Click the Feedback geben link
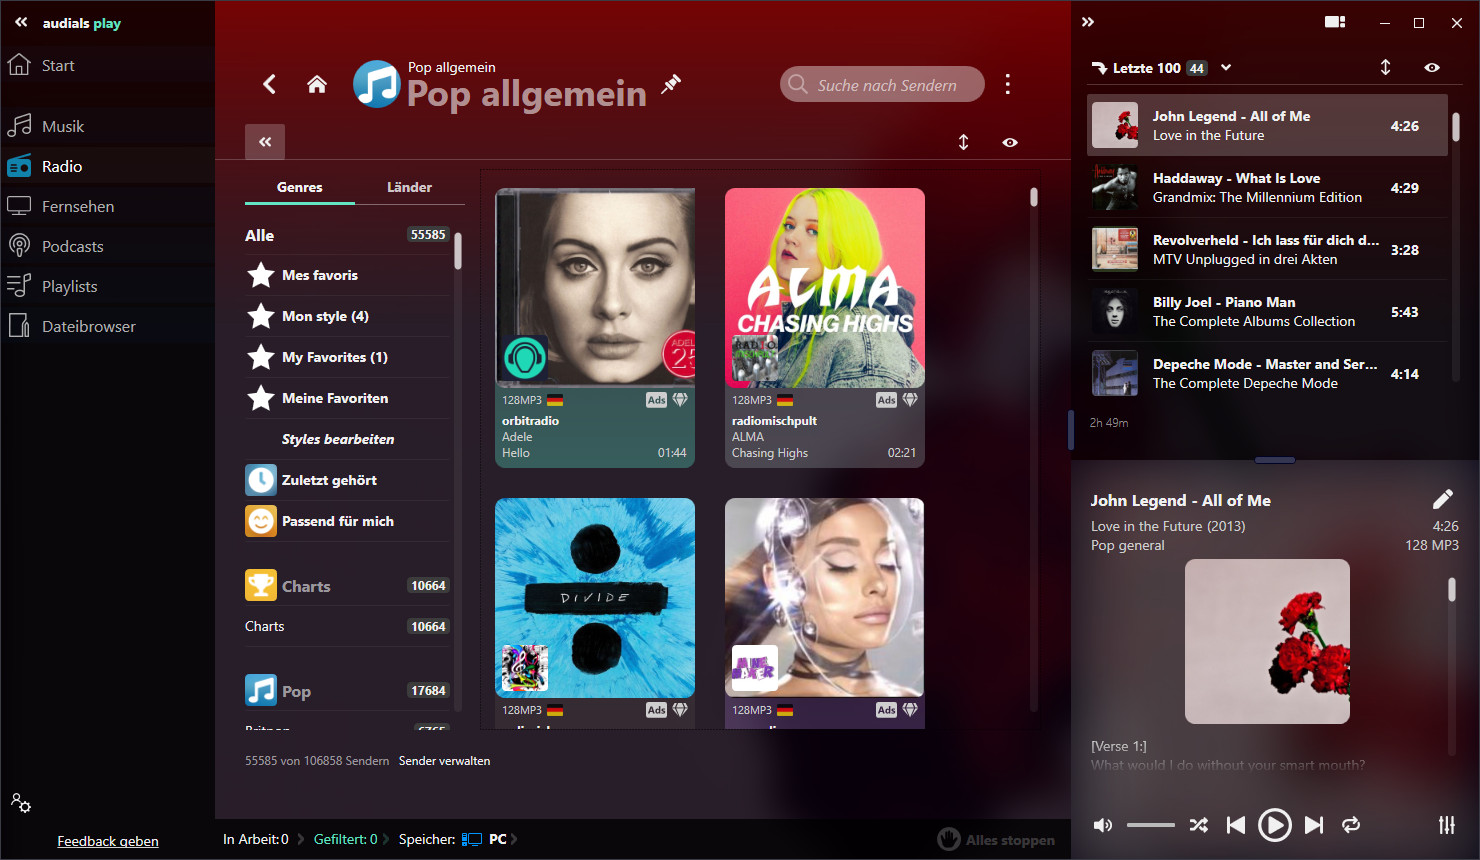 point(108,841)
